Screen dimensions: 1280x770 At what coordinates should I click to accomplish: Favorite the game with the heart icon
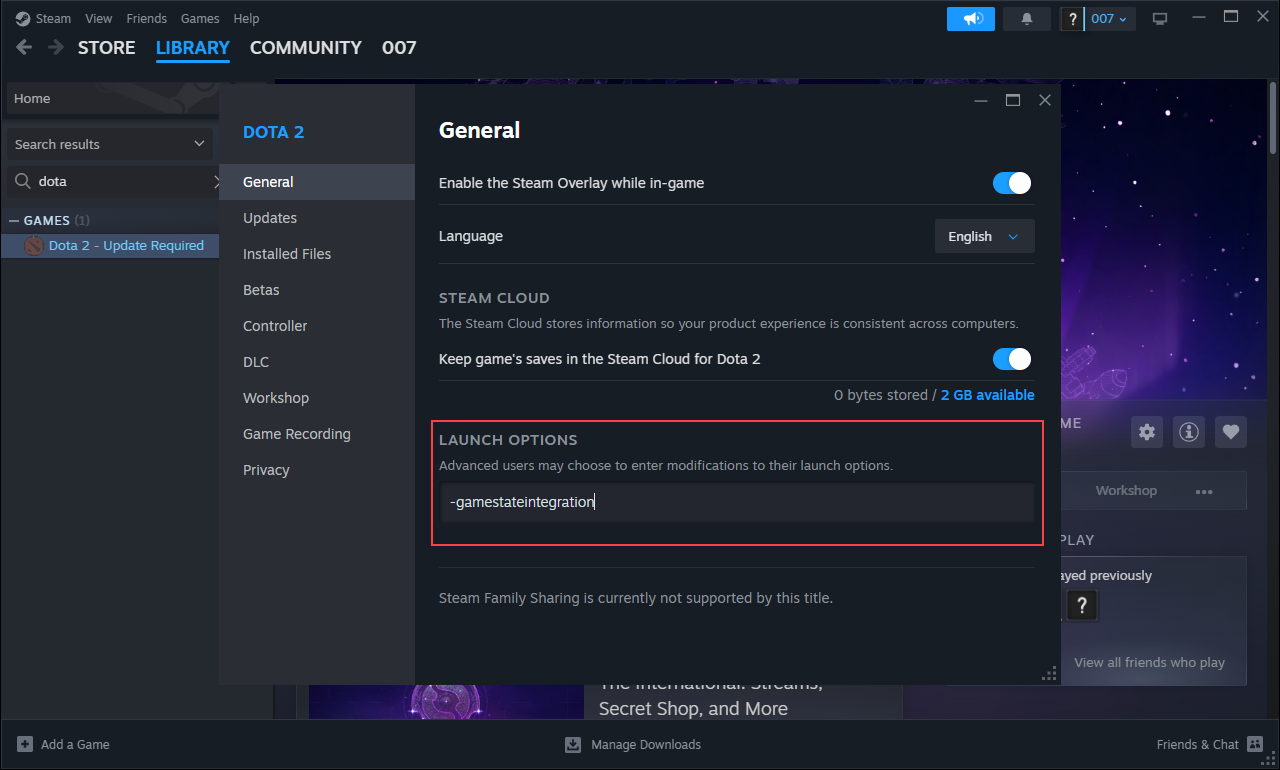click(x=1231, y=432)
